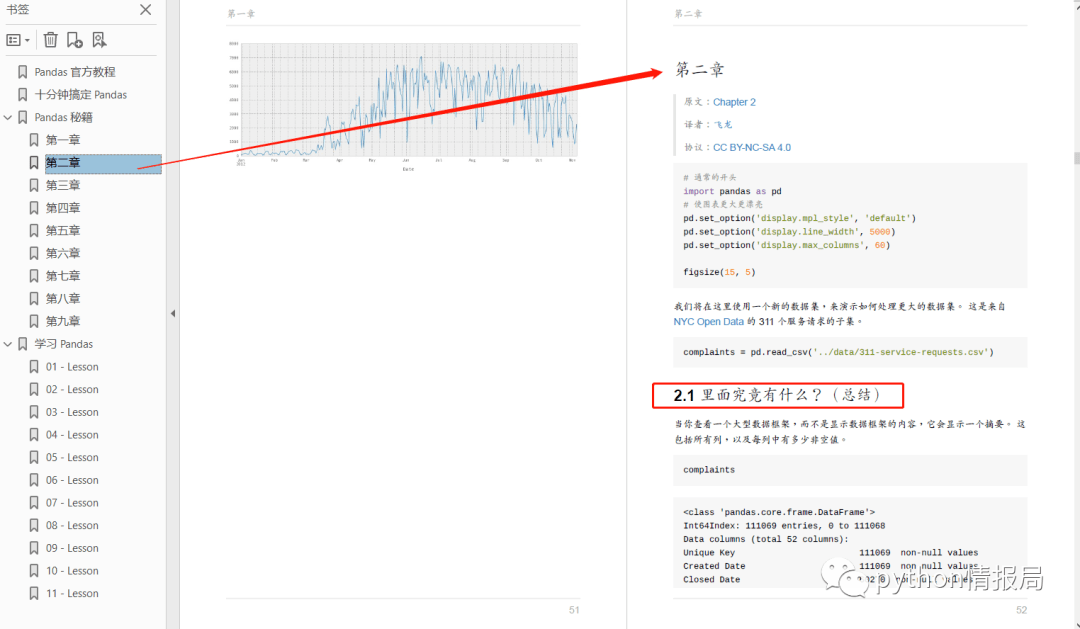
Task: Open the CC BY-NC-SA 4.0 license link
Action: (751, 147)
